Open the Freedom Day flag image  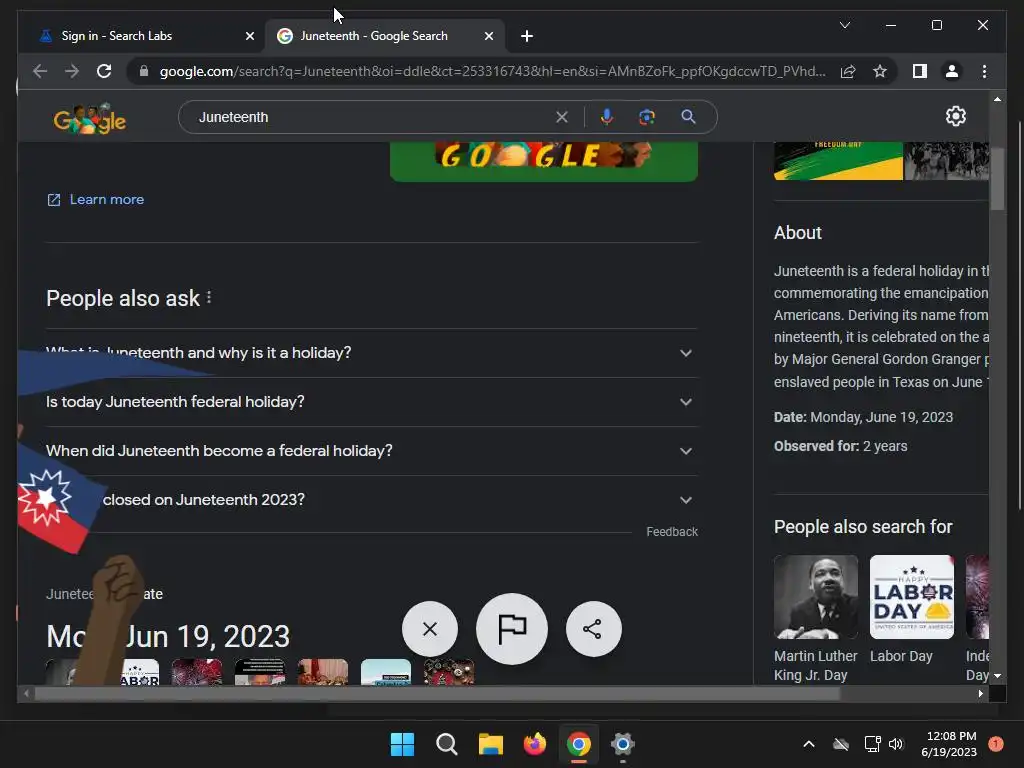[x=838, y=161]
